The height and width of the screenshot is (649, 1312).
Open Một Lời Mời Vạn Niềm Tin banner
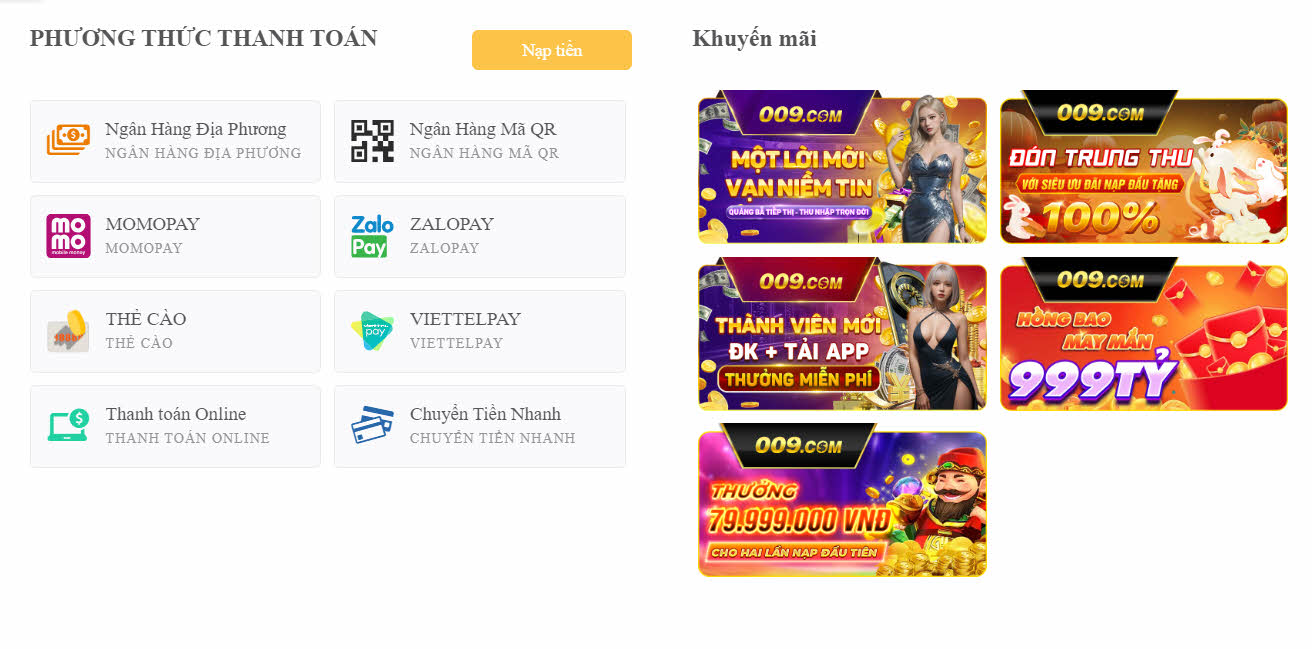(x=842, y=167)
